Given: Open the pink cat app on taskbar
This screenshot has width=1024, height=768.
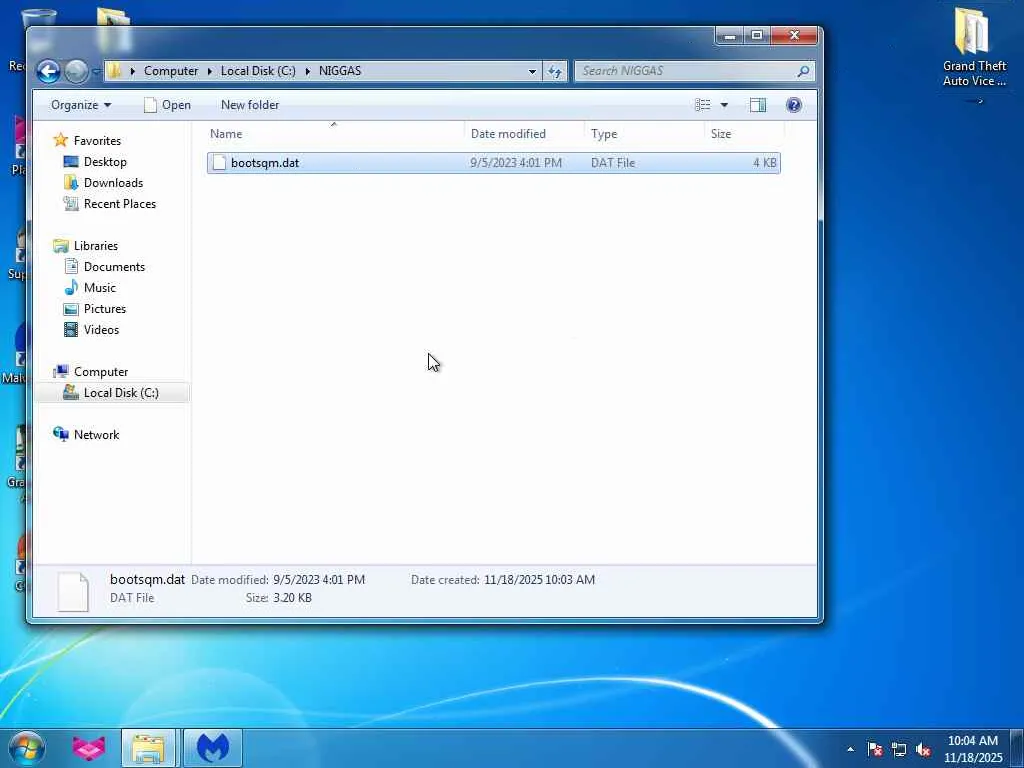Looking at the screenshot, I should (89, 748).
